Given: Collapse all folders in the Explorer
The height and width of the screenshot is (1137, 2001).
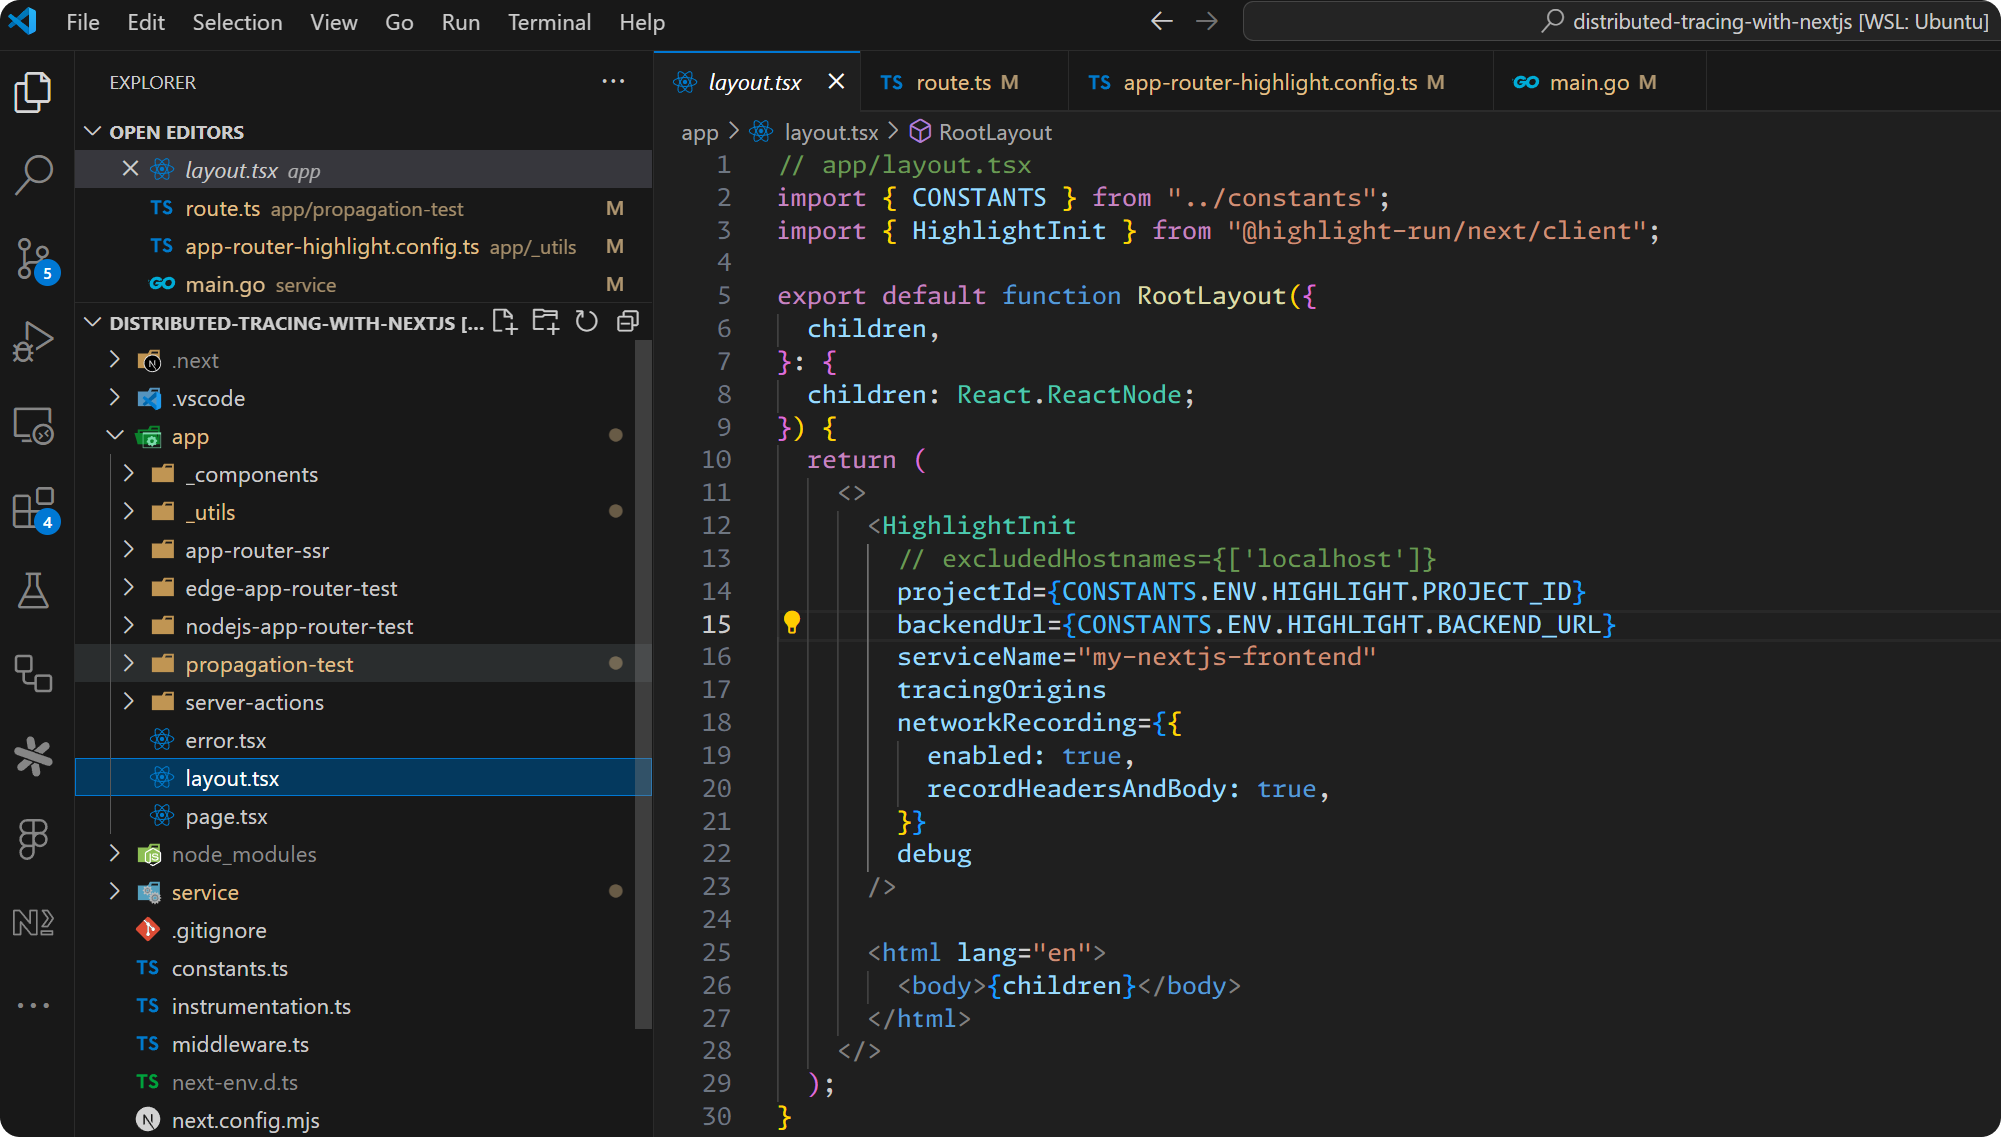Looking at the screenshot, I should tap(627, 321).
